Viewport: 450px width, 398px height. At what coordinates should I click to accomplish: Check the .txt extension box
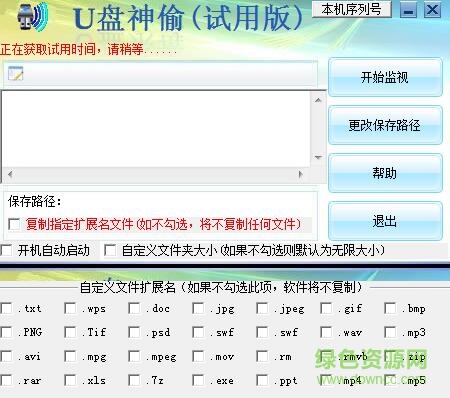pyautogui.click(x=6, y=308)
